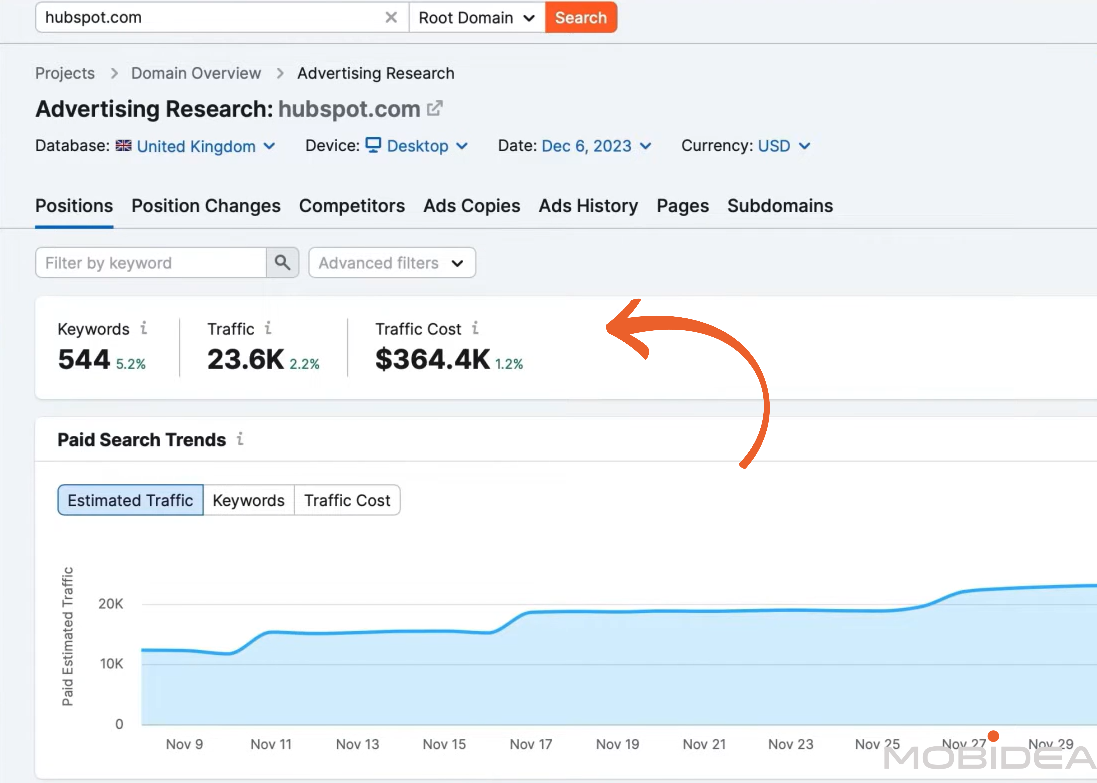Switch to the Competitors tab

352,206
